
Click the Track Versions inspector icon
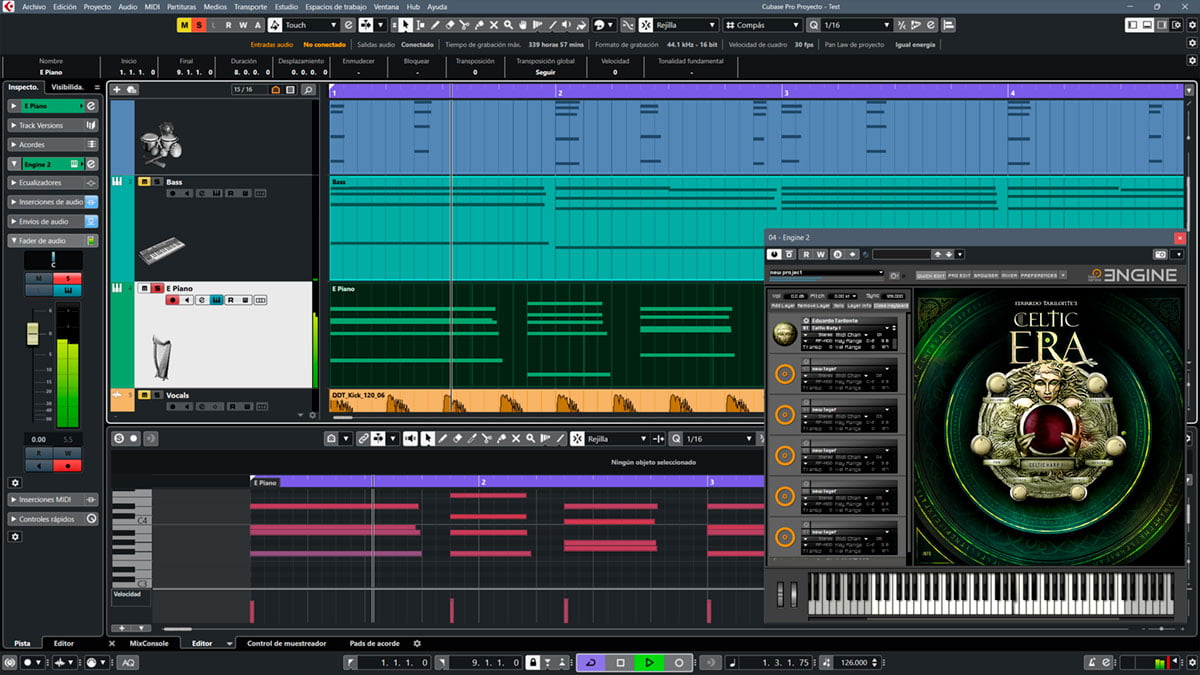coord(91,125)
